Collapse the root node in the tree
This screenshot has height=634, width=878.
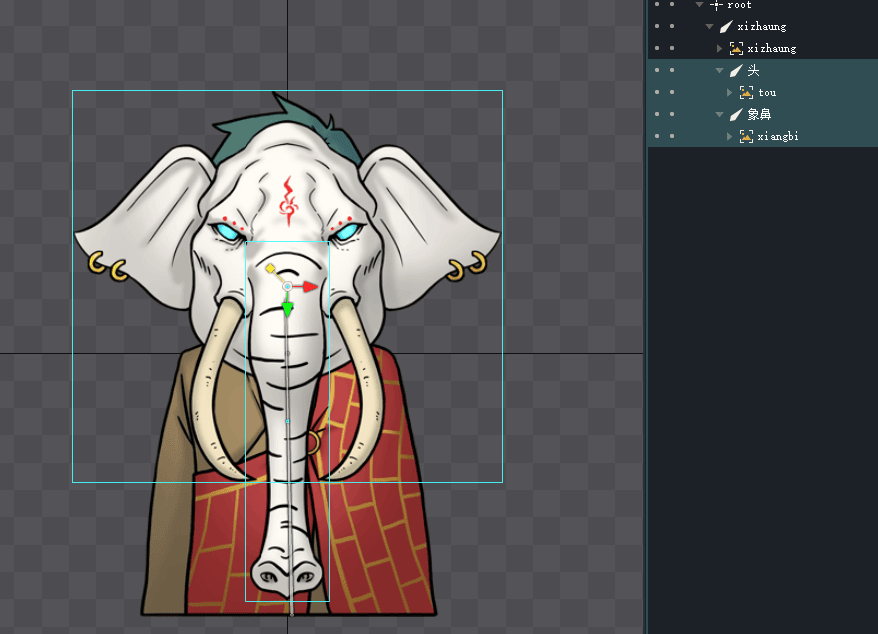pyautogui.click(x=700, y=5)
